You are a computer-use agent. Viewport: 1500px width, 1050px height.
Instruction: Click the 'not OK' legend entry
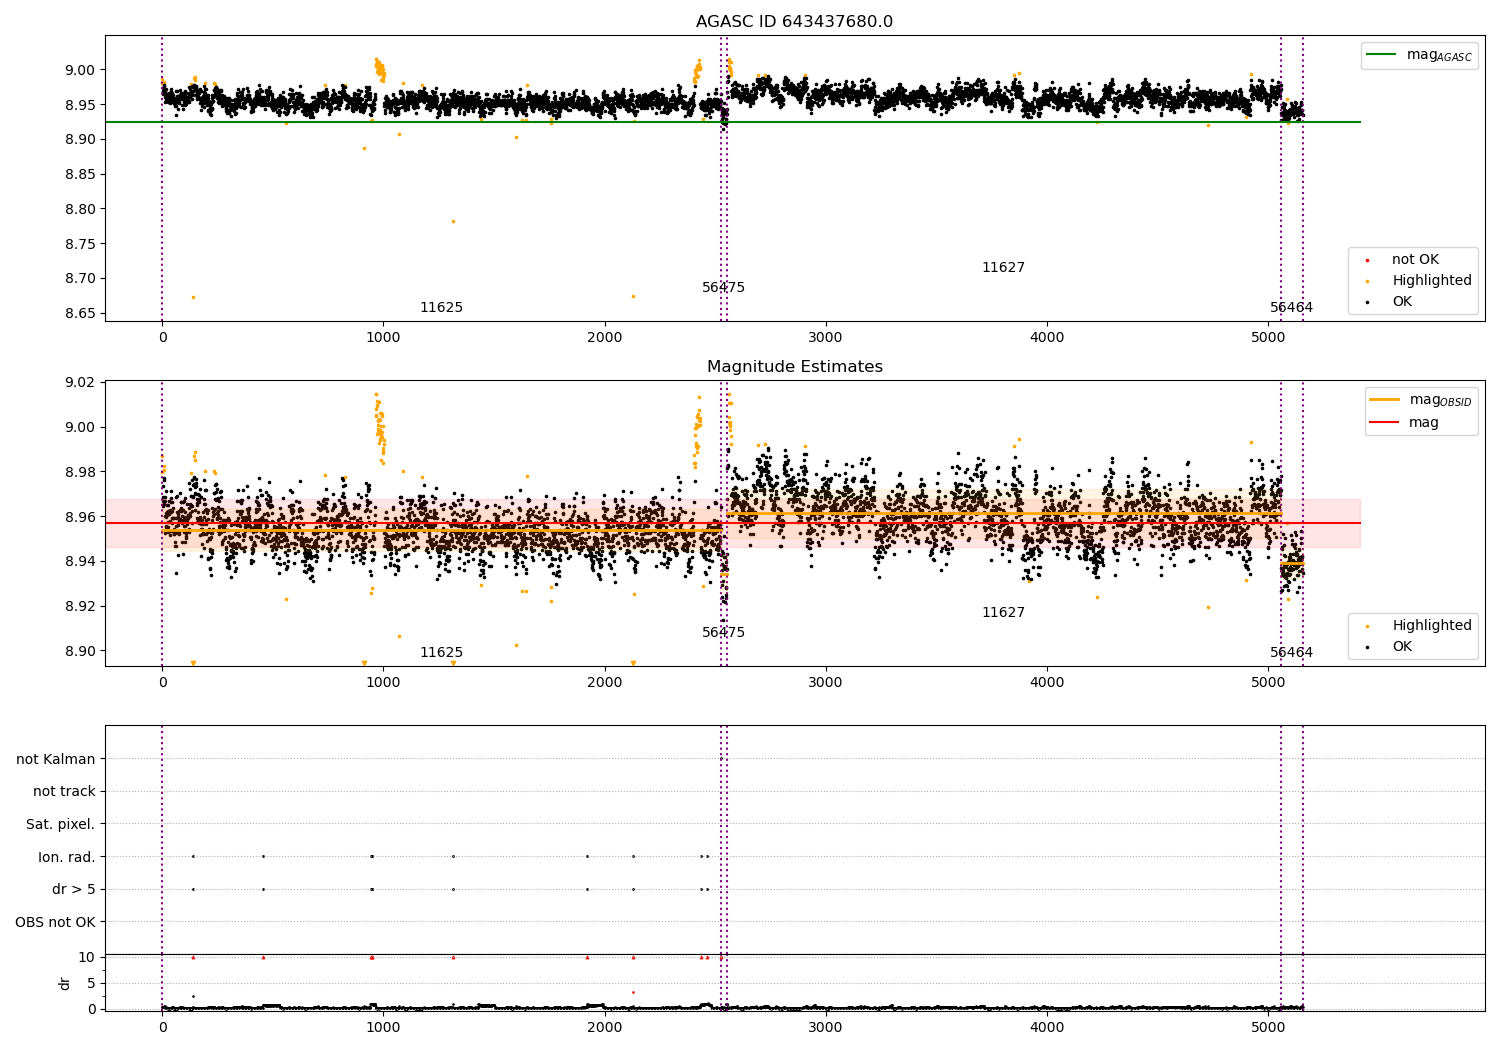click(x=1415, y=260)
